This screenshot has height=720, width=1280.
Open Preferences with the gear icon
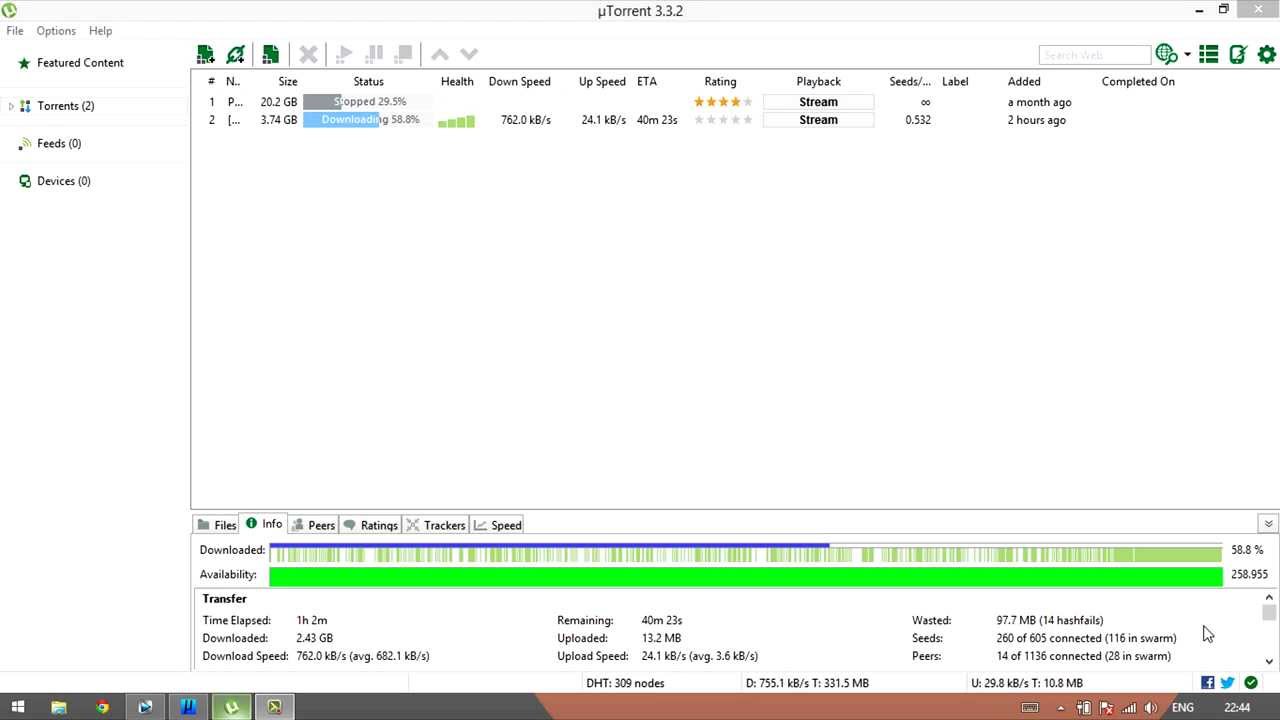[x=1266, y=55]
